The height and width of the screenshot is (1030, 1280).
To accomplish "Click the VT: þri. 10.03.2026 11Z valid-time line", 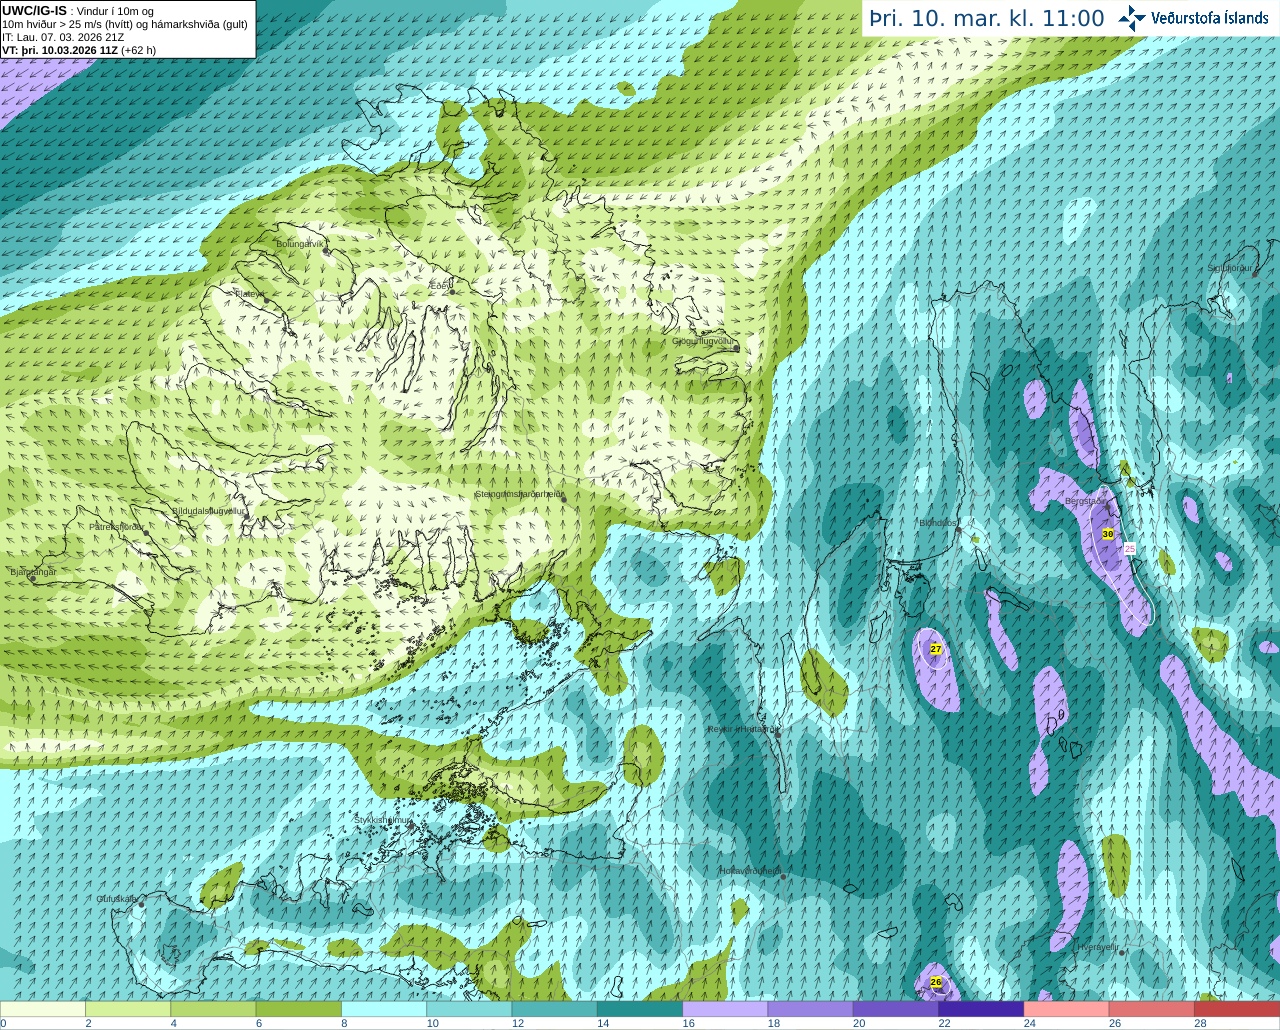I will pyautogui.click(x=78, y=50).
